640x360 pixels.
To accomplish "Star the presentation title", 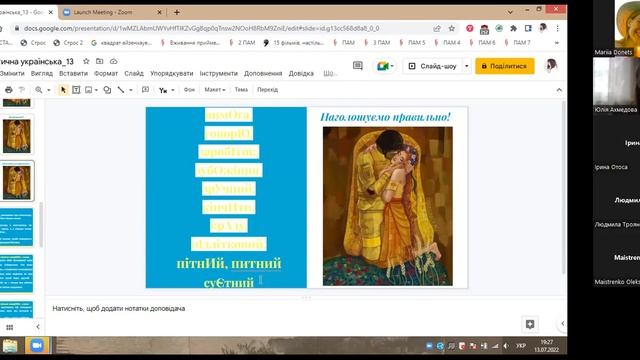I will pos(86,61).
